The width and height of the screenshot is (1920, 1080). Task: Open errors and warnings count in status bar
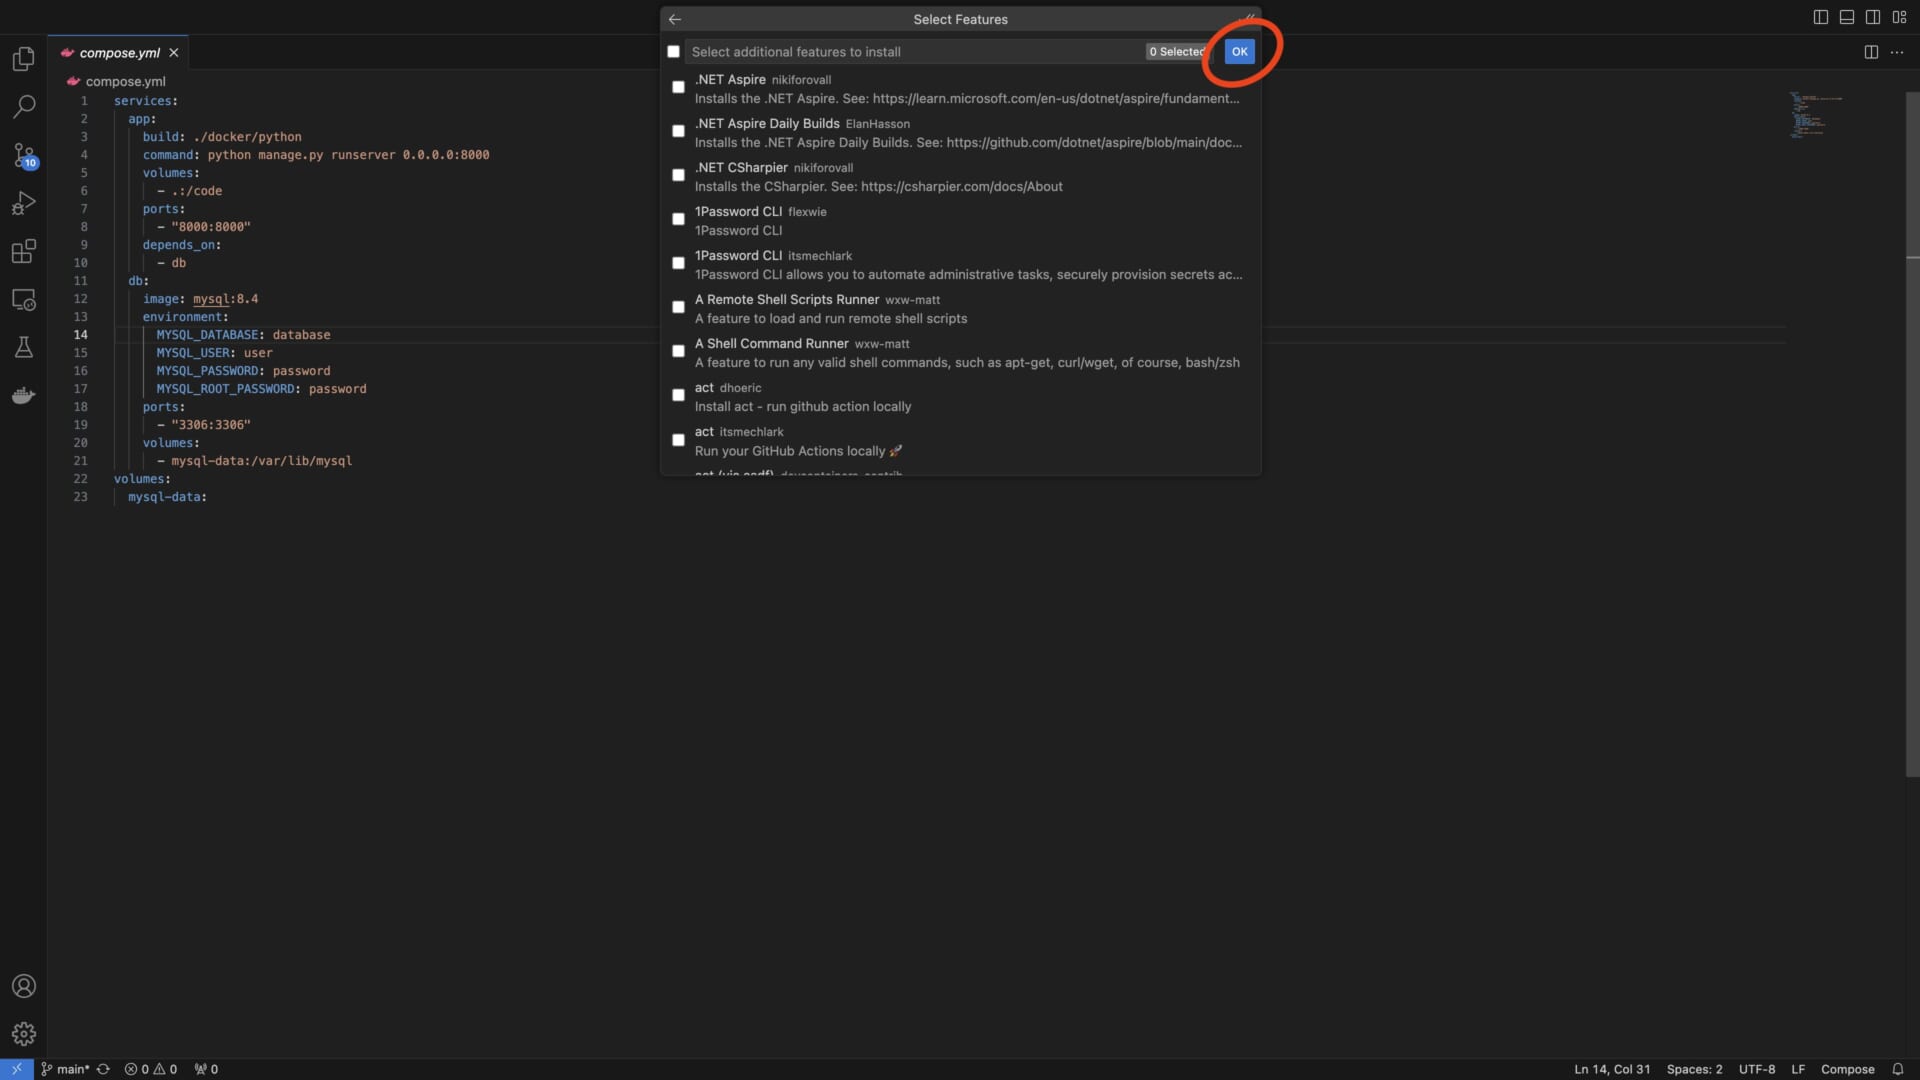tap(151, 1069)
